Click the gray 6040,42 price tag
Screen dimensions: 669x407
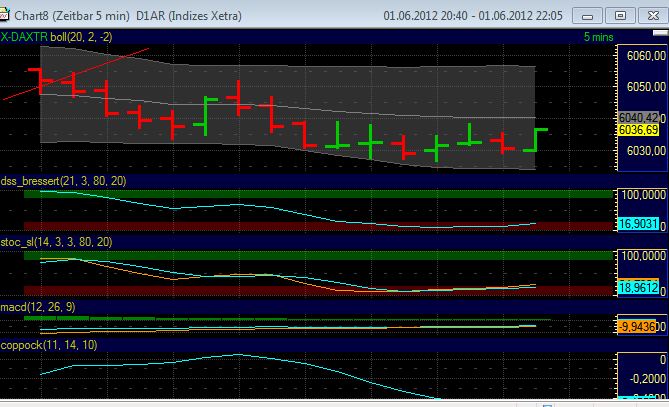638,117
